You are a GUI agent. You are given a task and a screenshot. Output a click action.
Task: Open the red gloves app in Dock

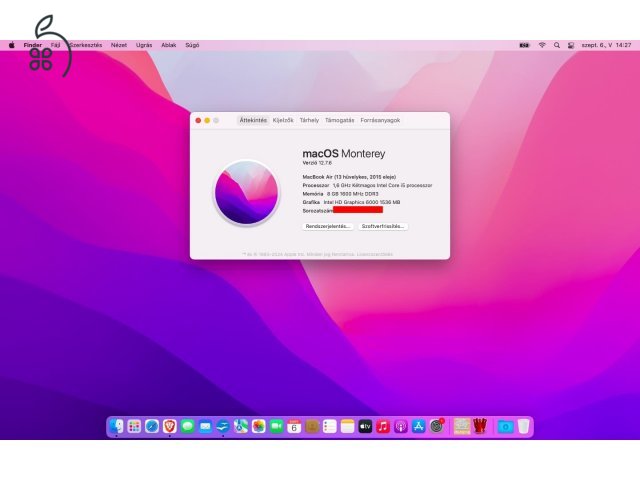point(480,427)
